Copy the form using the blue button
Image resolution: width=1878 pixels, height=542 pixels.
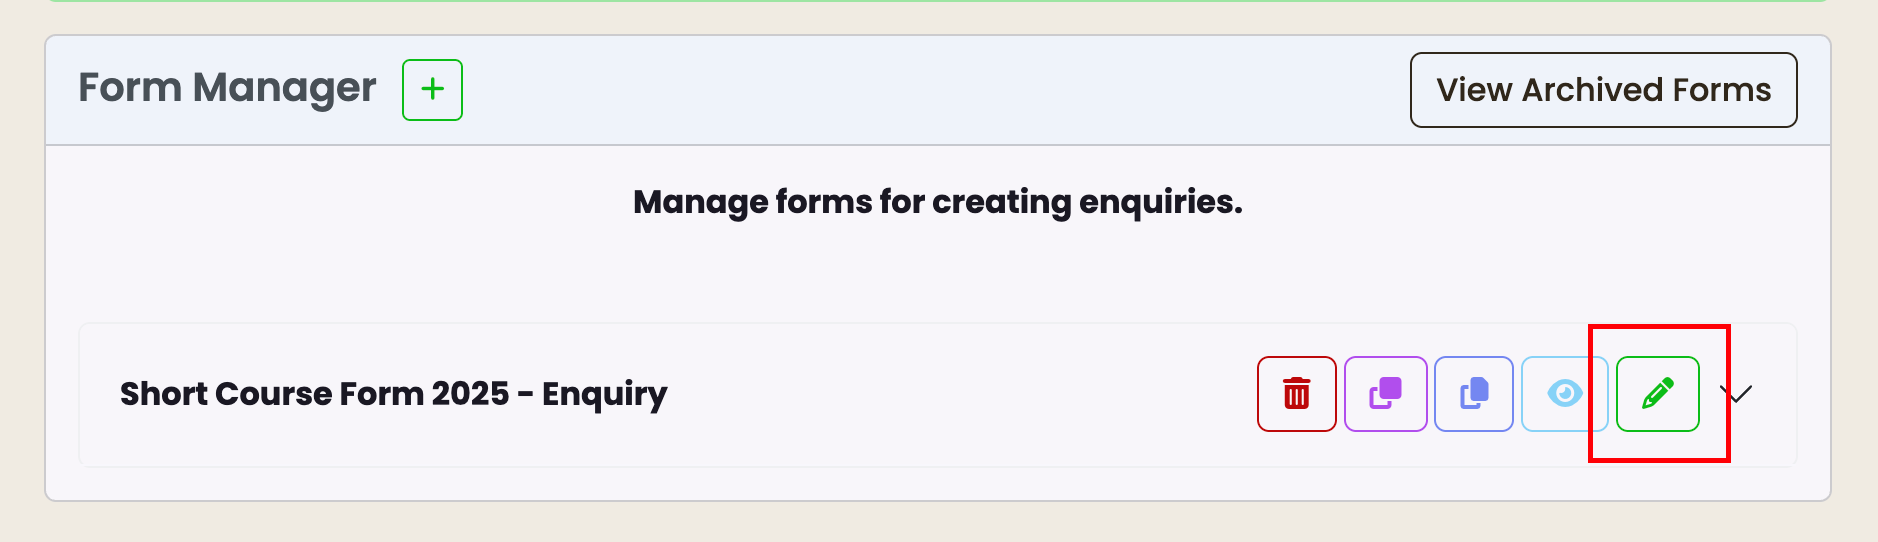(x=1474, y=394)
